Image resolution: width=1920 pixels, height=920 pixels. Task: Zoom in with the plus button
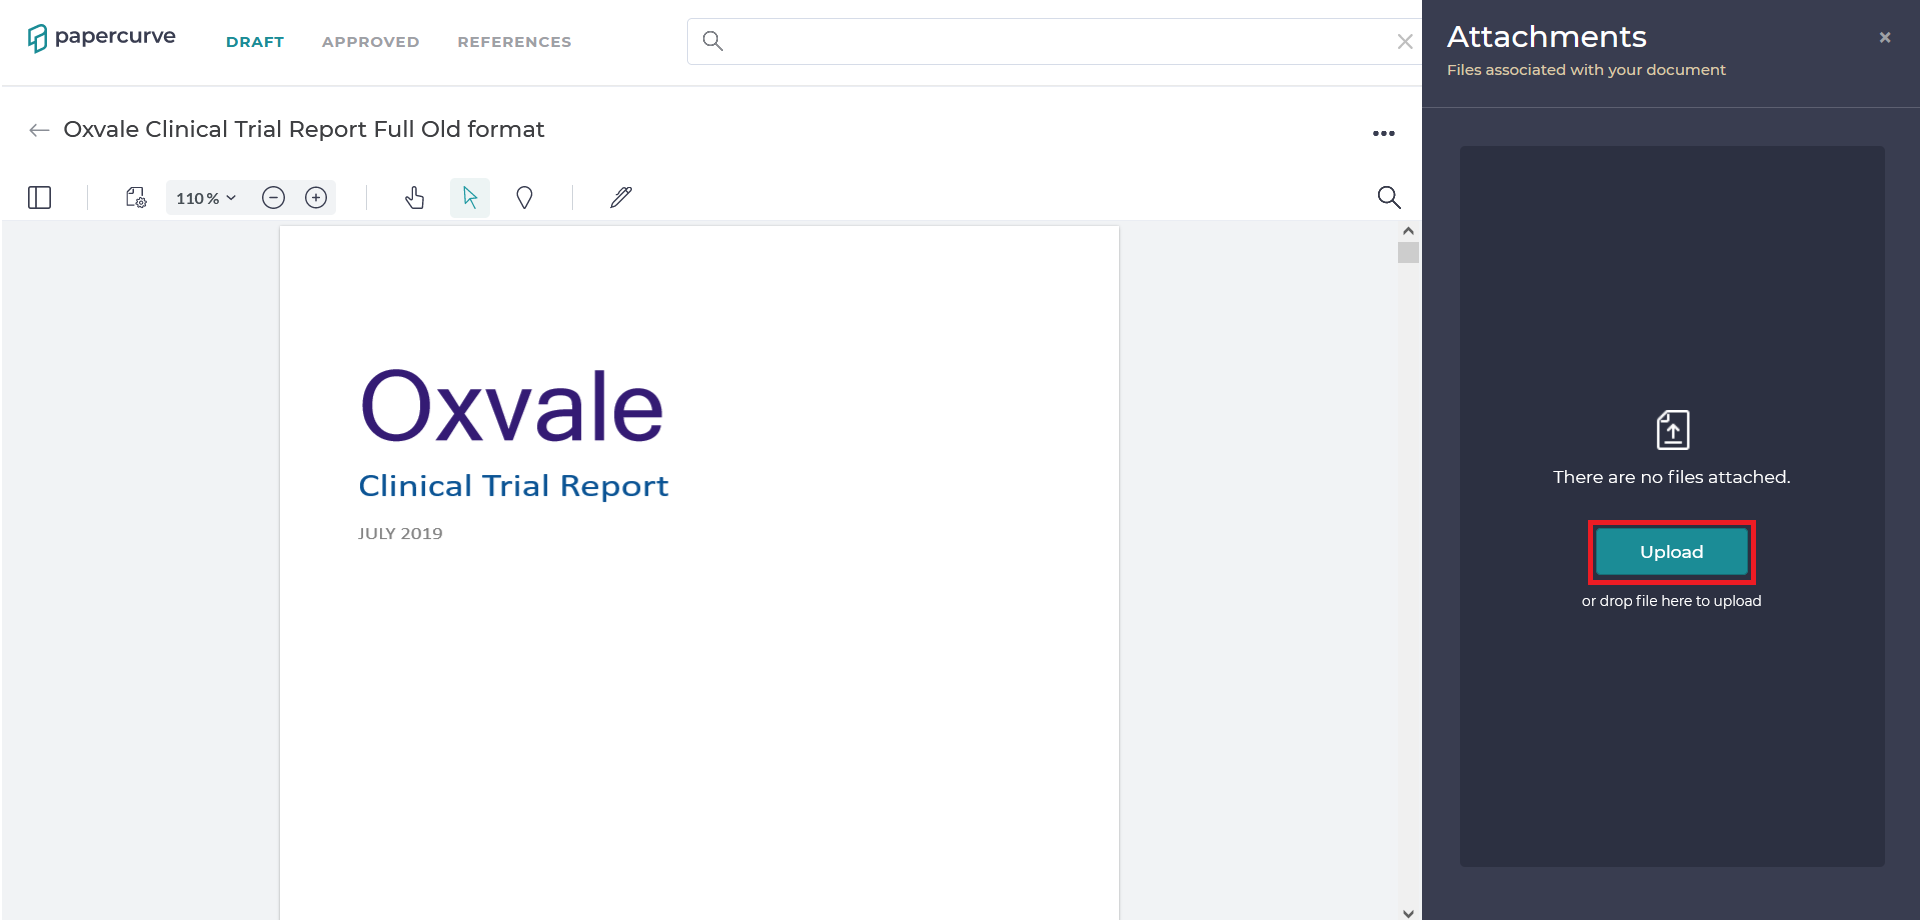pos(316,198)
